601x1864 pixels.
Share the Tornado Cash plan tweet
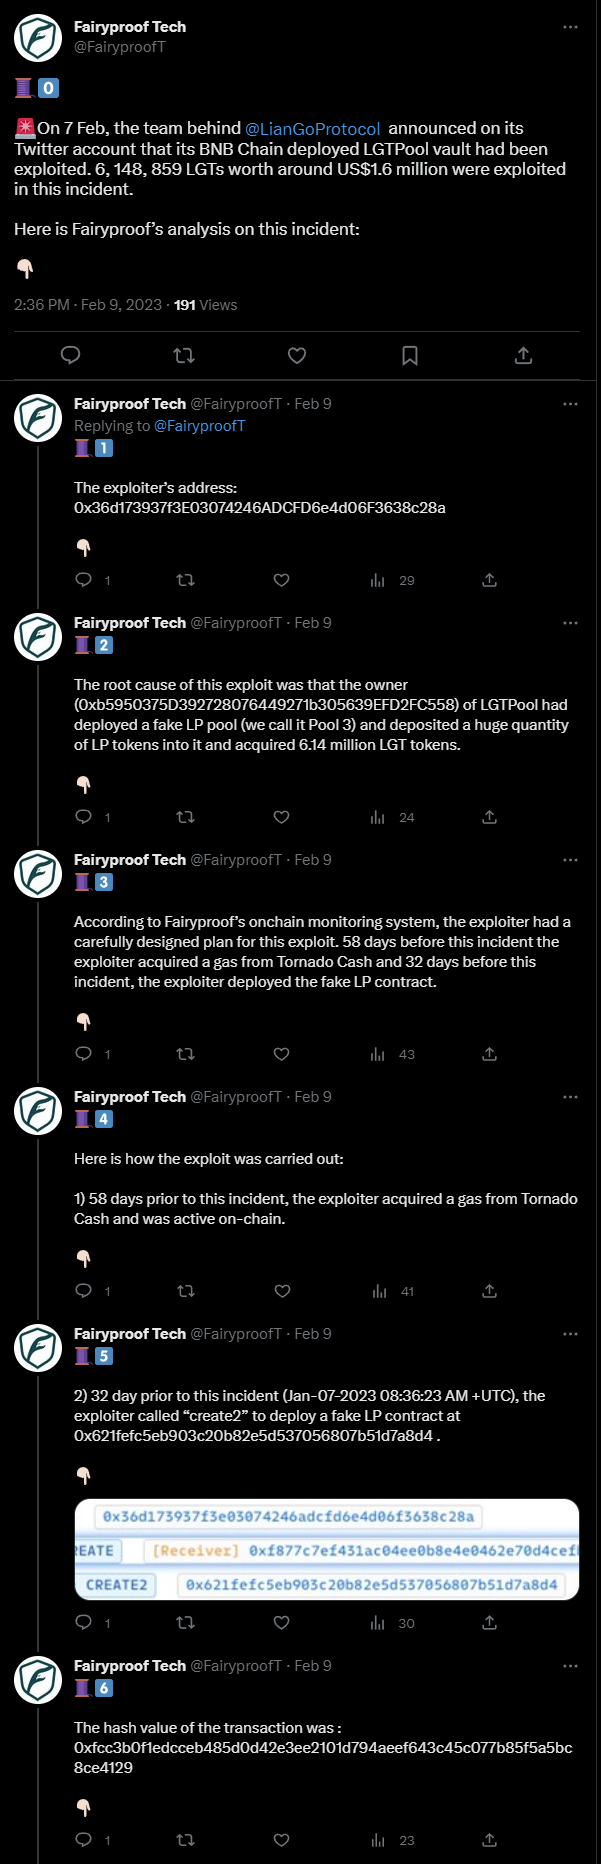[489, 1054]
